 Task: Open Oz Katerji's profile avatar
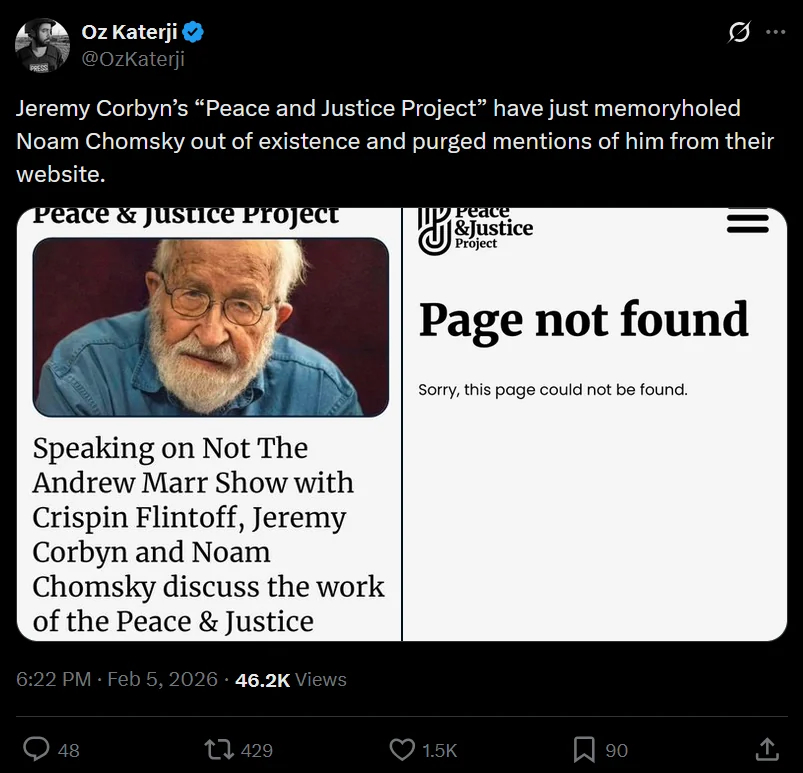point(43,46)
